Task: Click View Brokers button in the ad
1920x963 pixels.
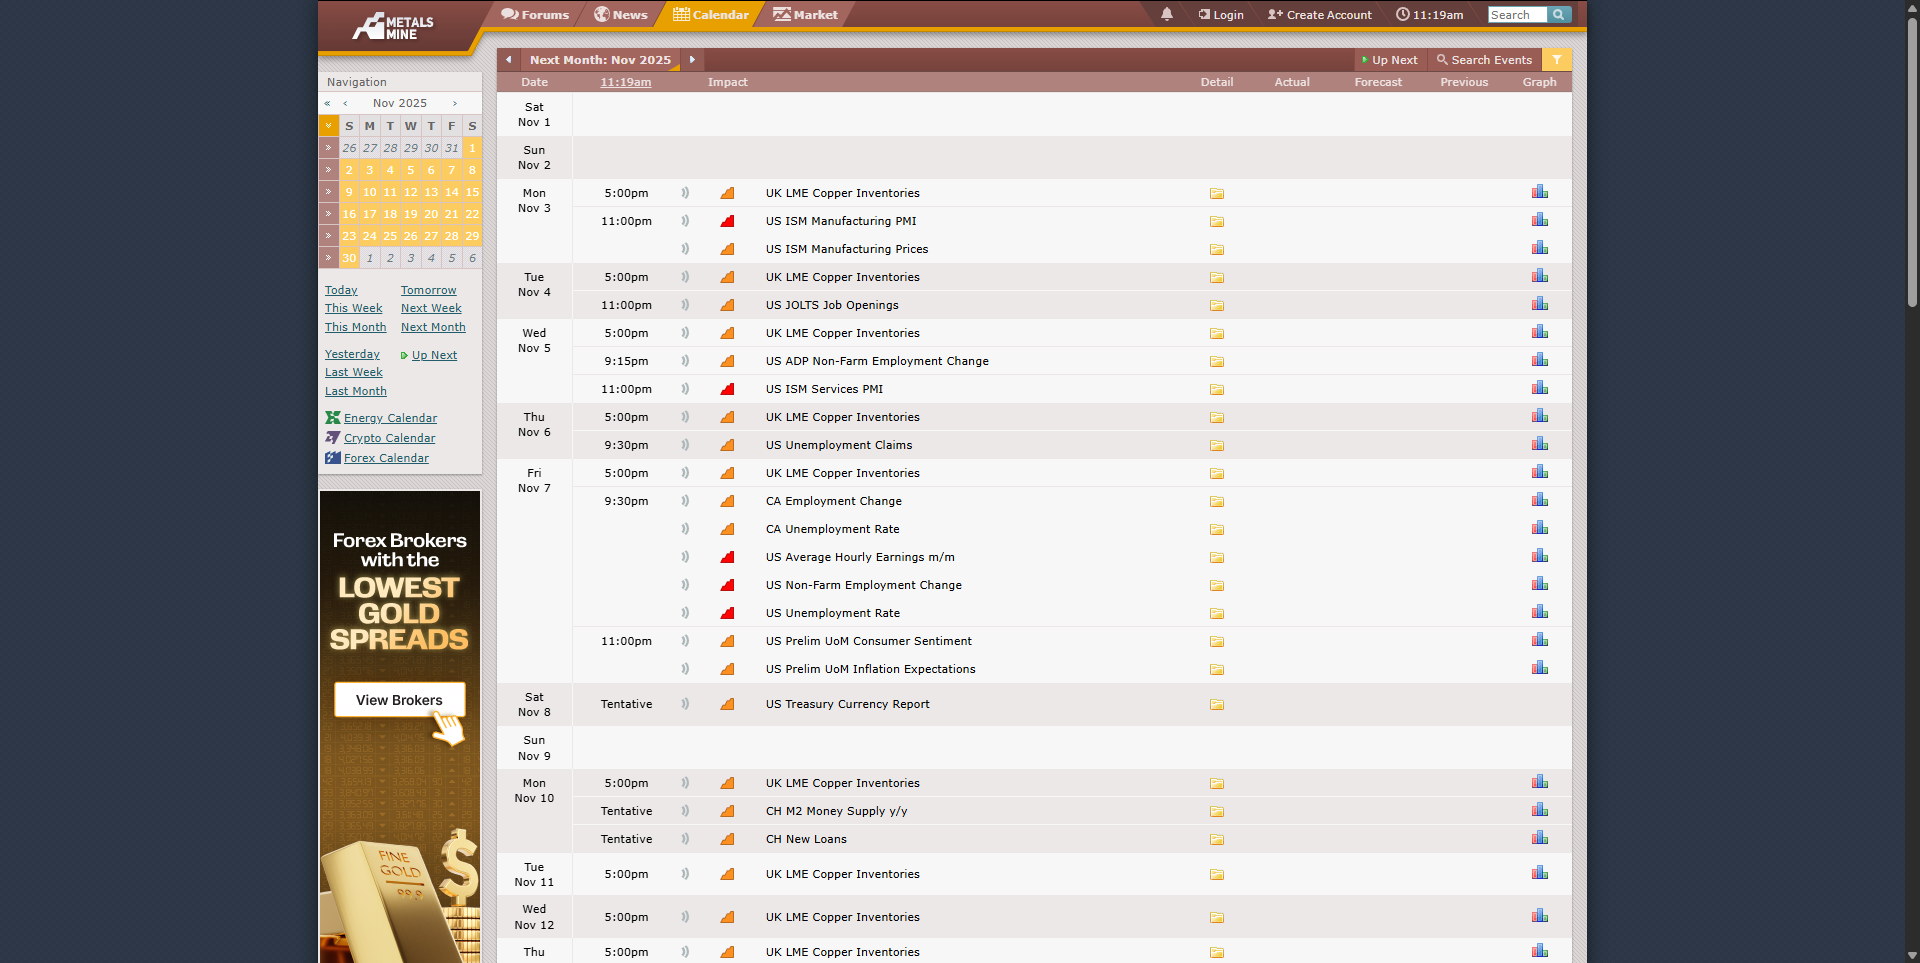Action: 399,700
